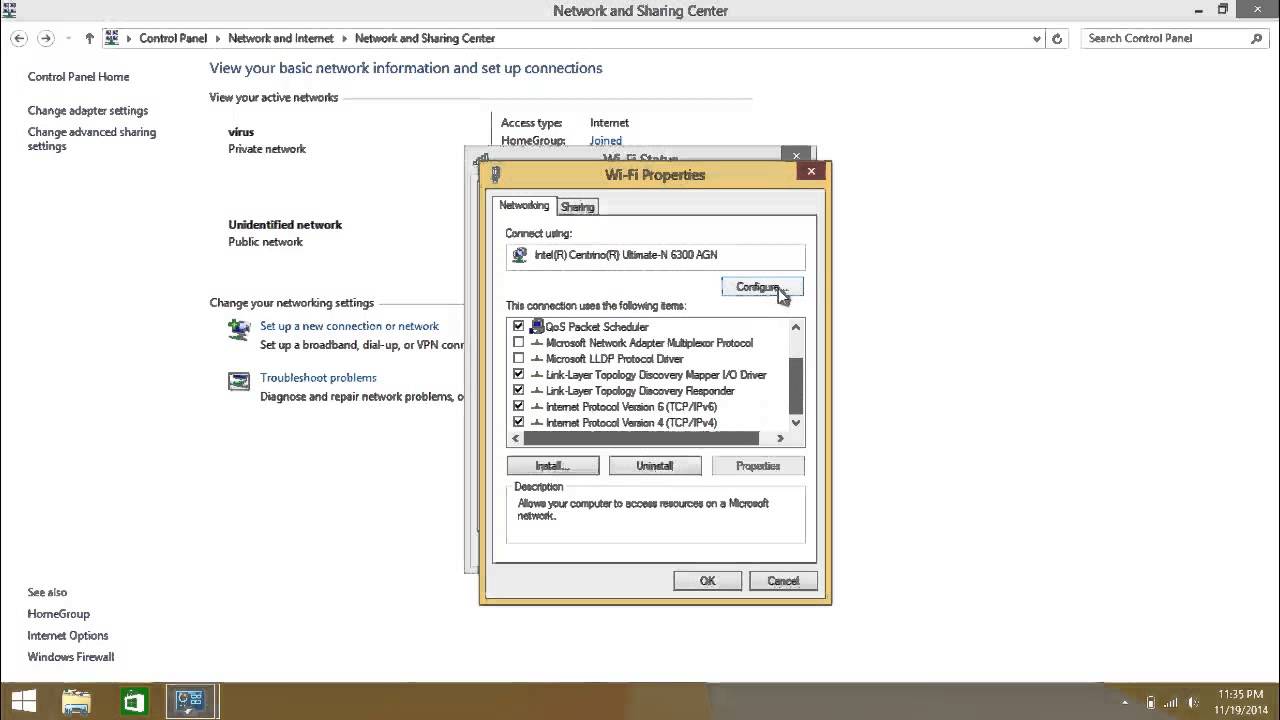The height and width of the screenshot is (720, 1280).
Task: Click the Up one level arrow
Action: pyautogui.click(x=89, y=38)
